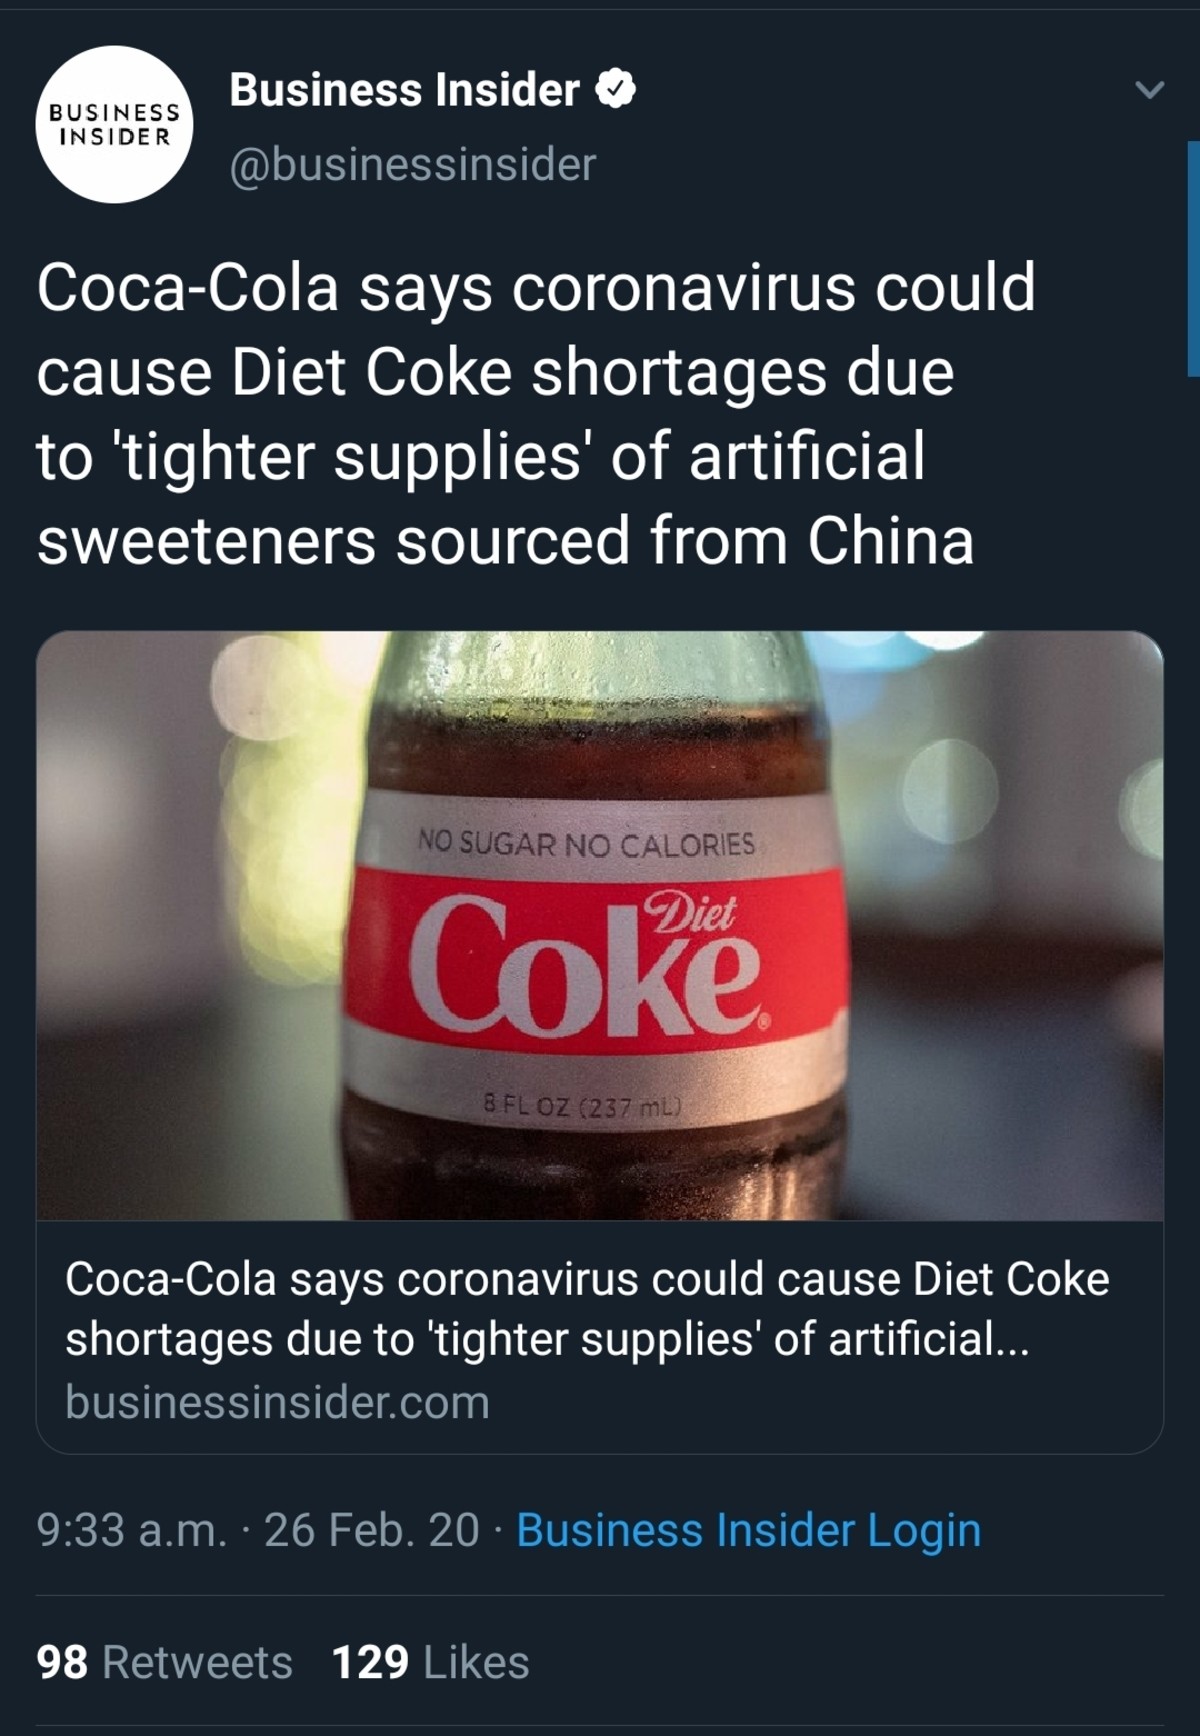
Task: Tap the 'NO SUGAR NO CALORIES' label text
Action: point(586,844)
